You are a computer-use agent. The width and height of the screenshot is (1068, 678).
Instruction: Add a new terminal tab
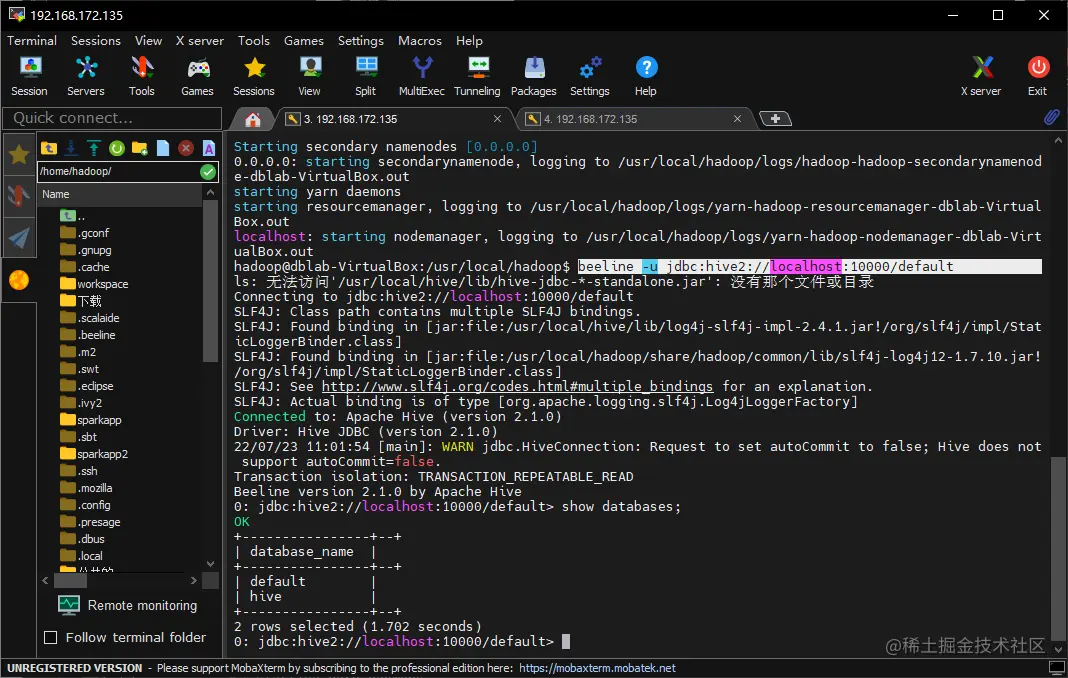click(x=775, y=119)
